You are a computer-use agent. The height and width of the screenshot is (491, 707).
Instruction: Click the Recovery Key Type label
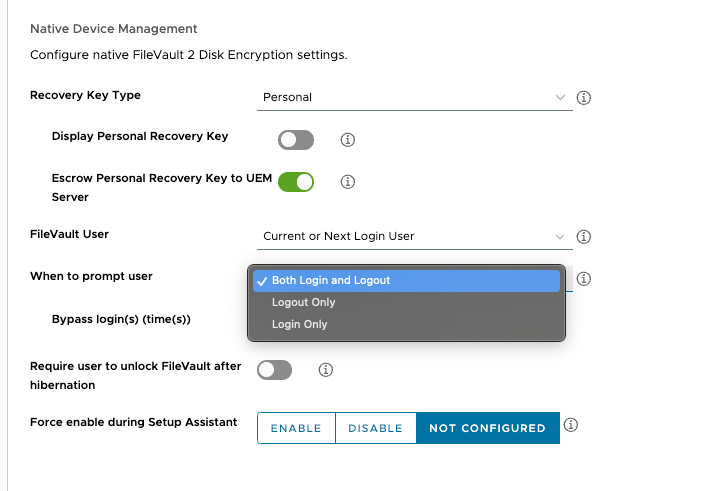click(85, 95)
